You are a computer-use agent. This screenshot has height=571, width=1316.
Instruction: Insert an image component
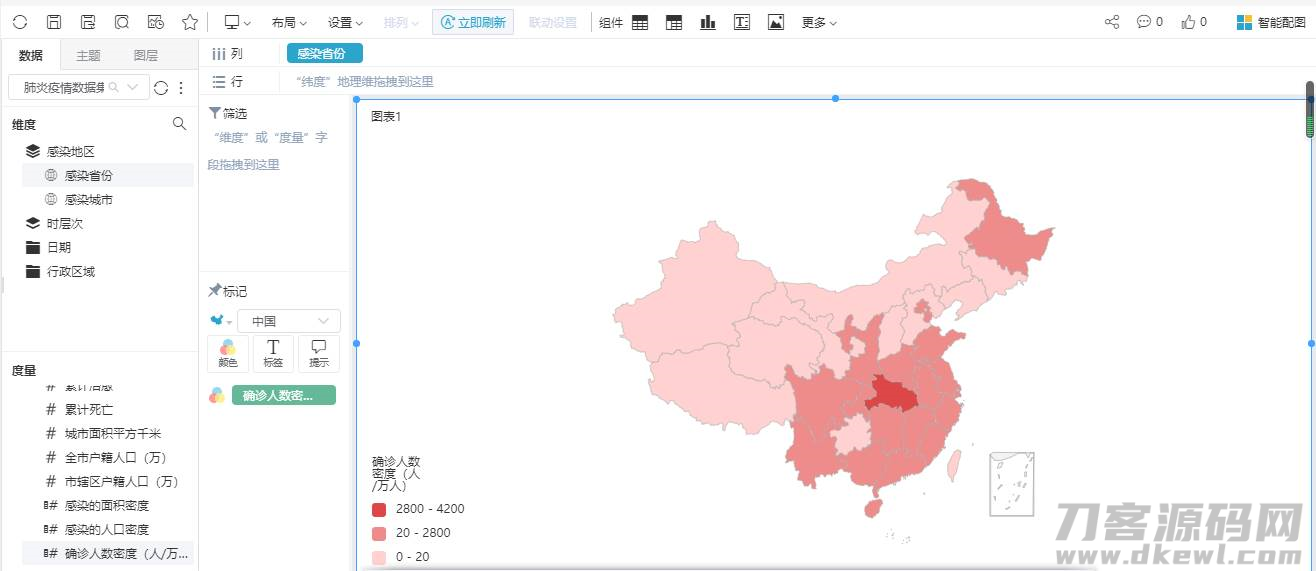pyautogui.click(x=776, y=22)
